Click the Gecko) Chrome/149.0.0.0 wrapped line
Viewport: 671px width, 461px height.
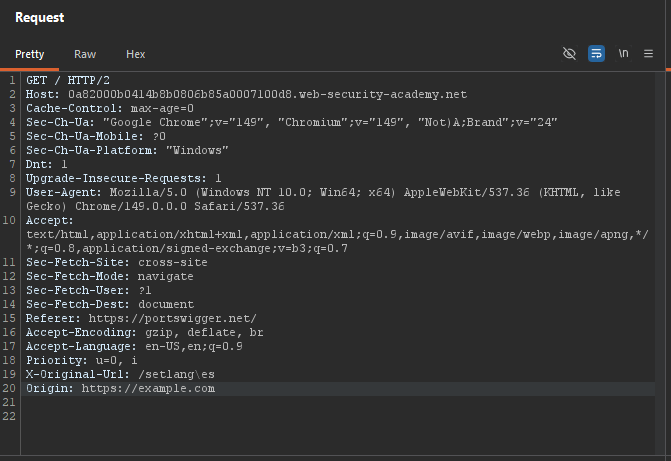coord(155,206)
